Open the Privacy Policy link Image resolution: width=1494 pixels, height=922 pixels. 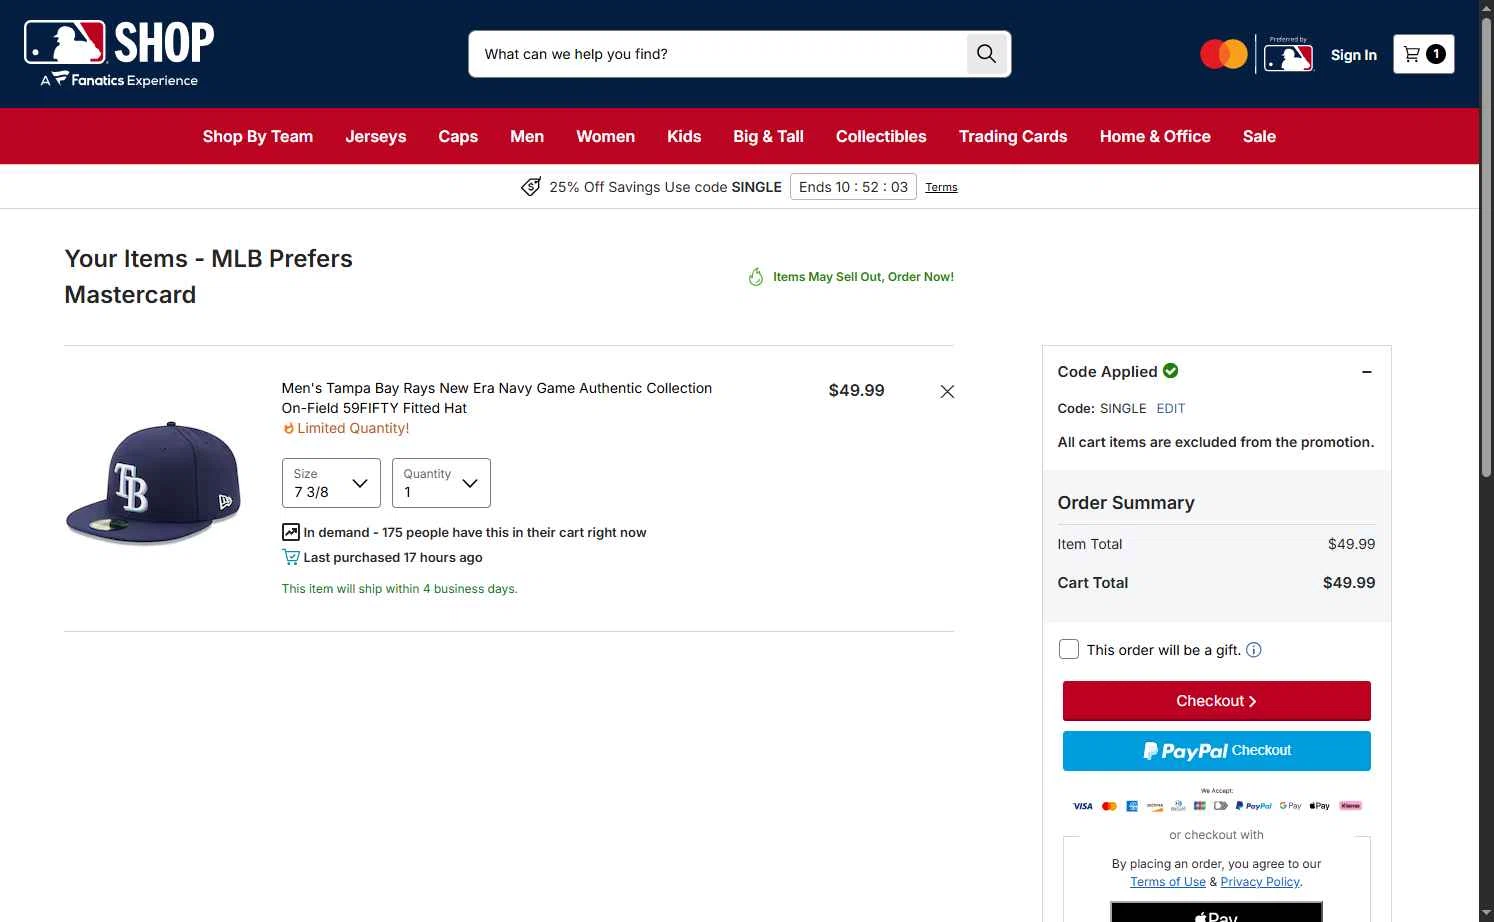1260,882
